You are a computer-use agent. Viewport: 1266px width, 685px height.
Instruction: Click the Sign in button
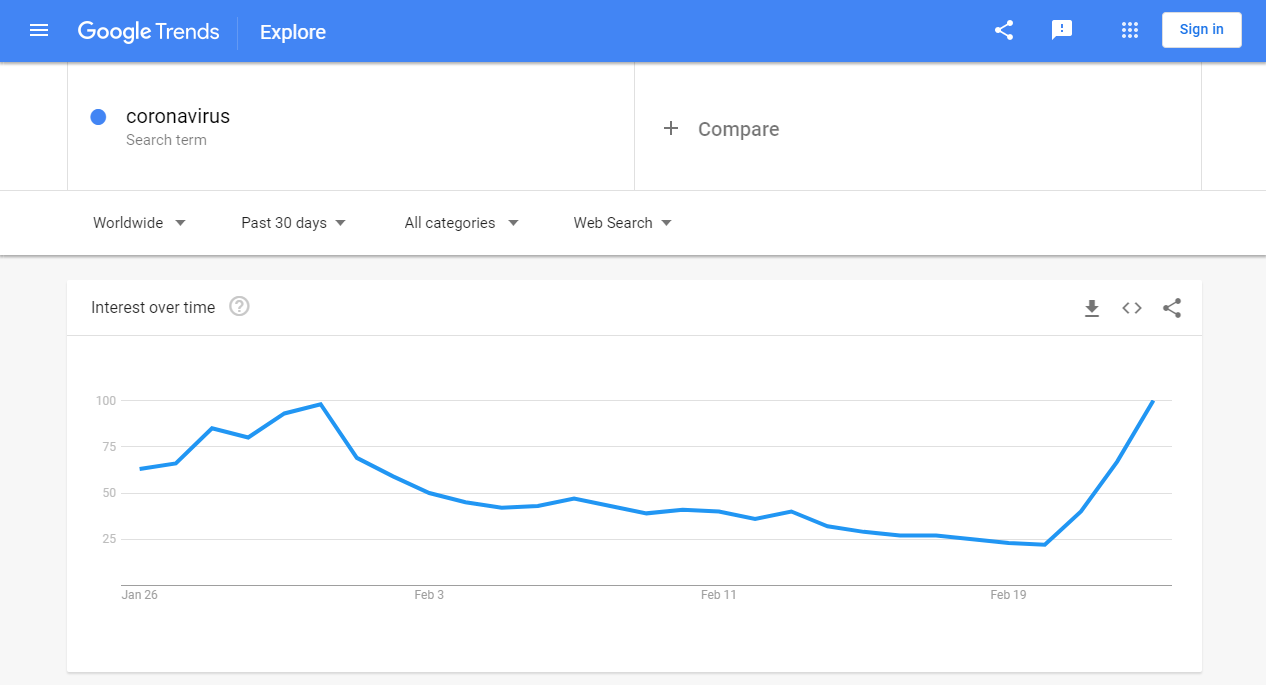coord(1202,30)
